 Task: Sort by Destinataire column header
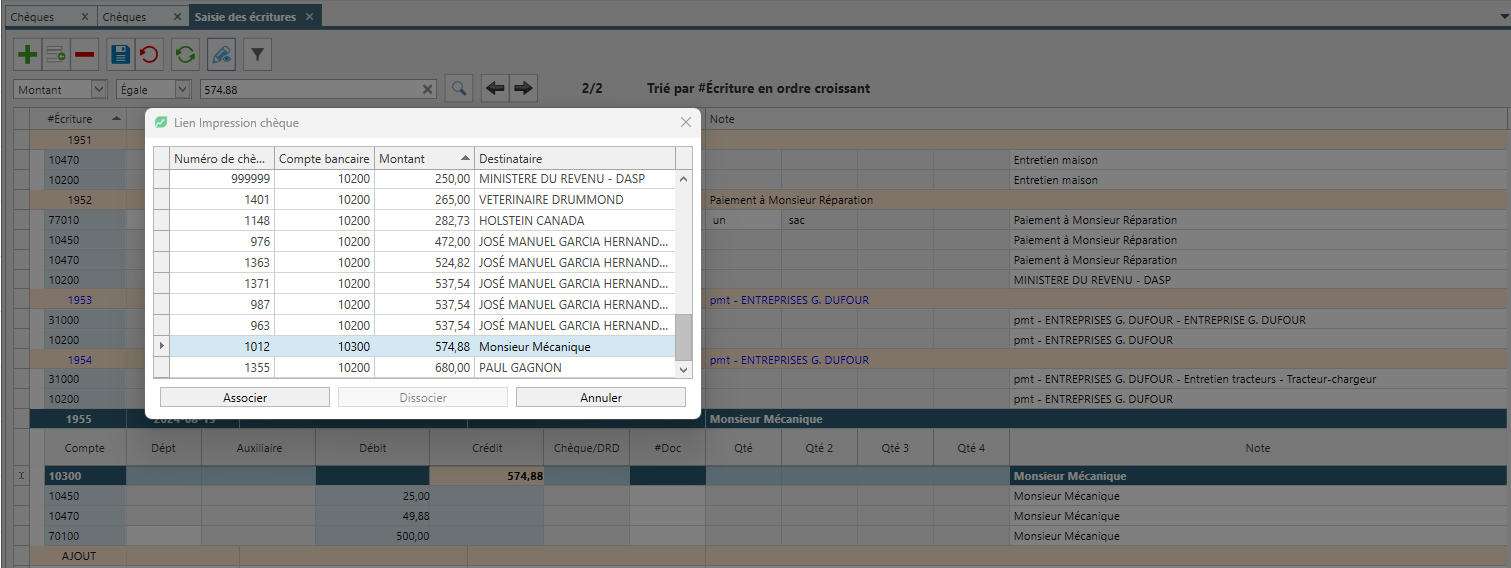[x=575, y=158]
